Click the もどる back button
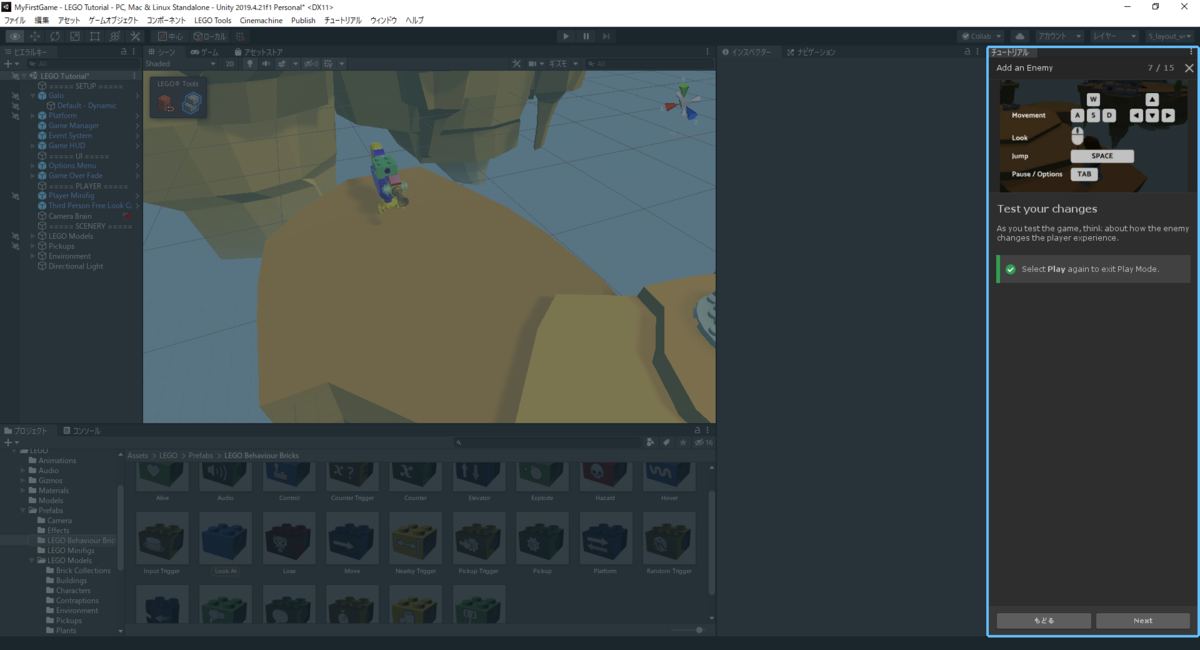 tap(1044, 621)
